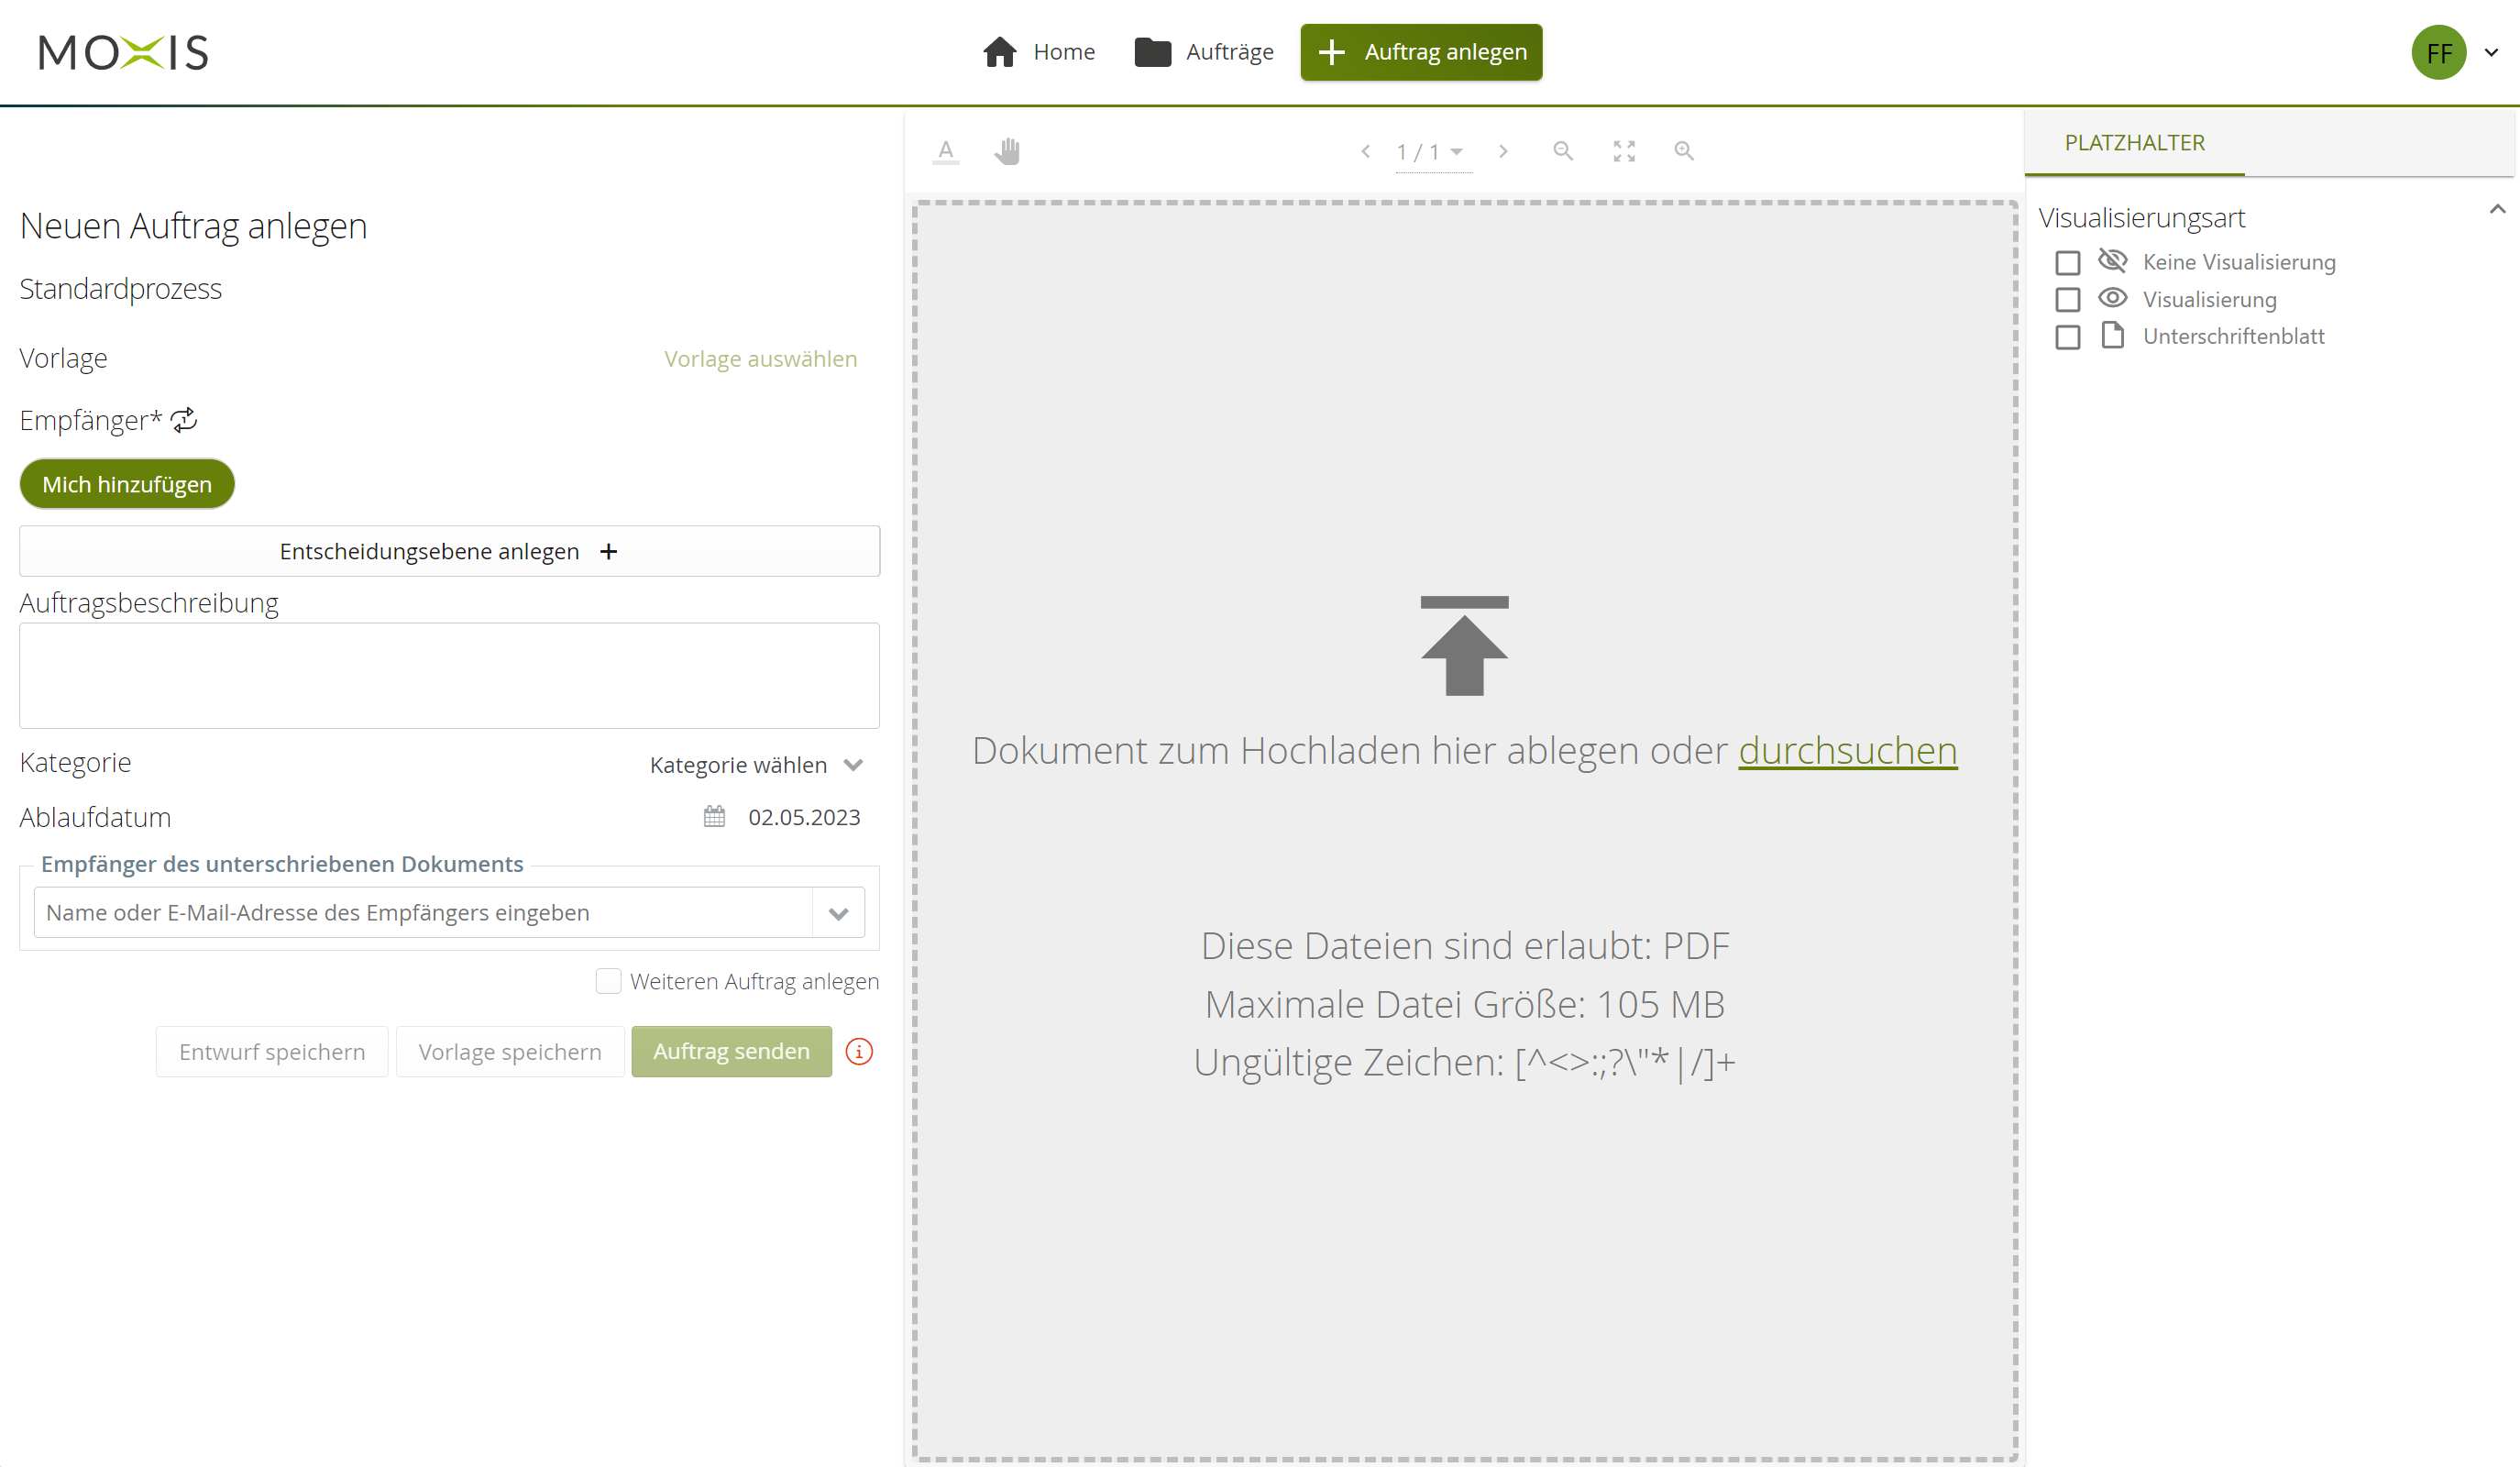Check Keine Visualisierung option
The width and height of the screenshot is (2520, 1467).
tap(2067, 263)
